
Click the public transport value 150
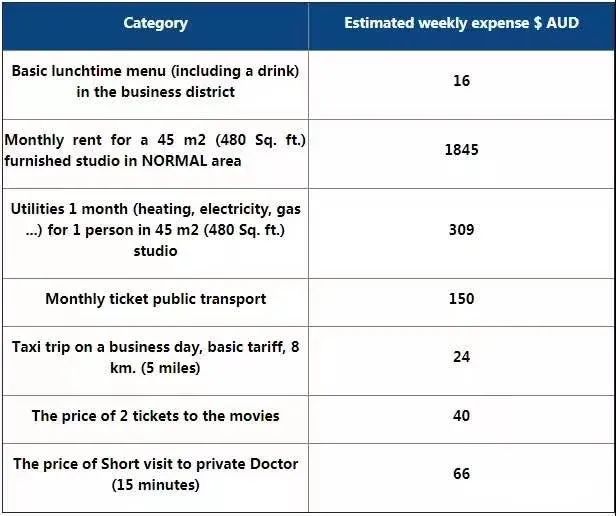461,299
